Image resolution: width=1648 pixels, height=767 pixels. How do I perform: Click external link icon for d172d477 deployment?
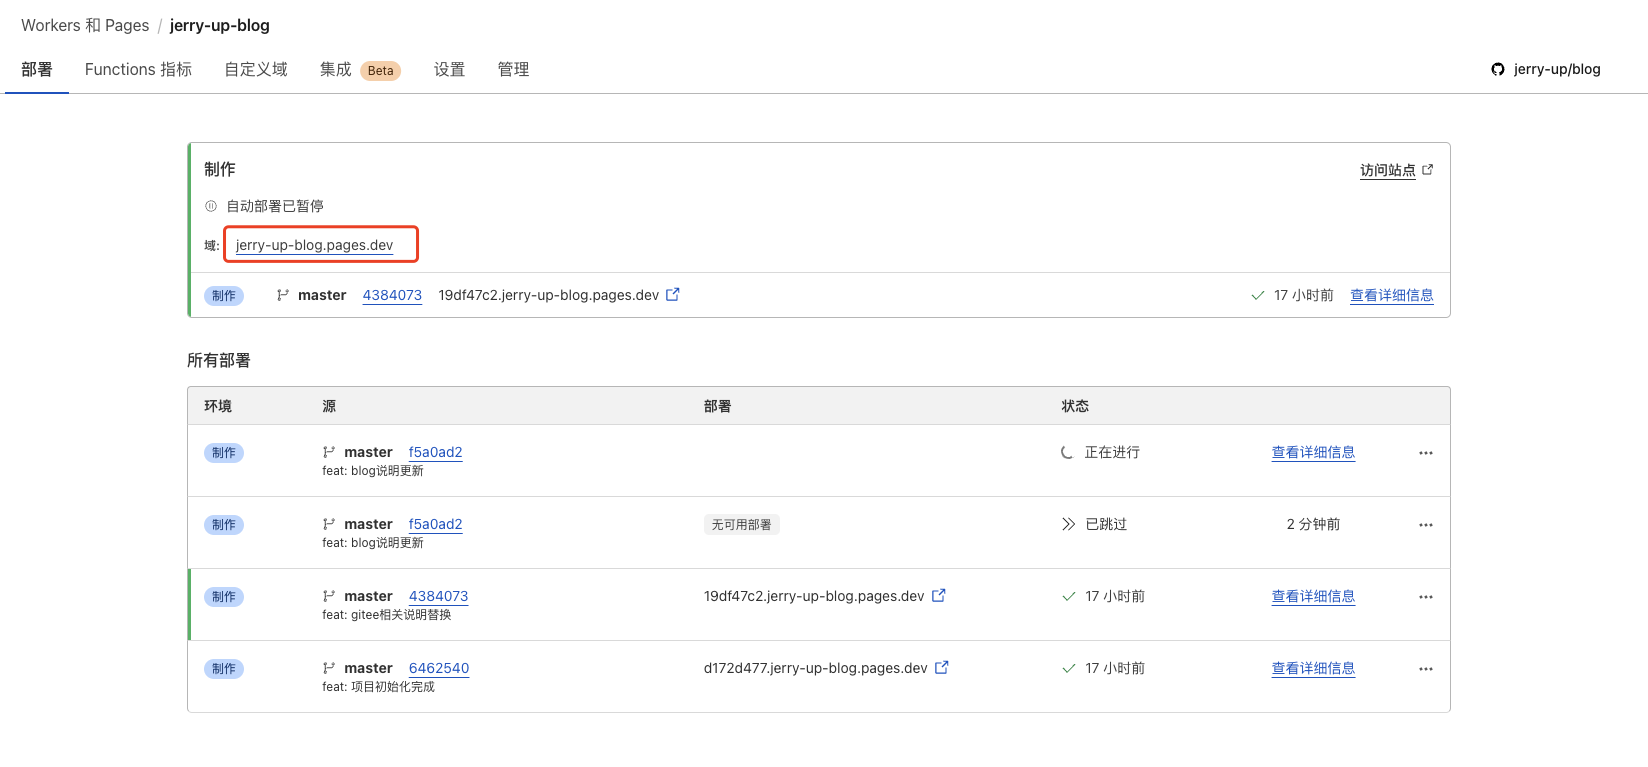(941, 667)
